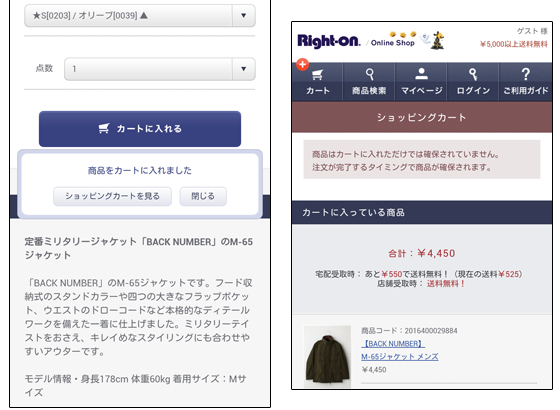Open M-65ジャケット メンズ product link
Viewport: 560px width, 410px height.
point(400,356)
